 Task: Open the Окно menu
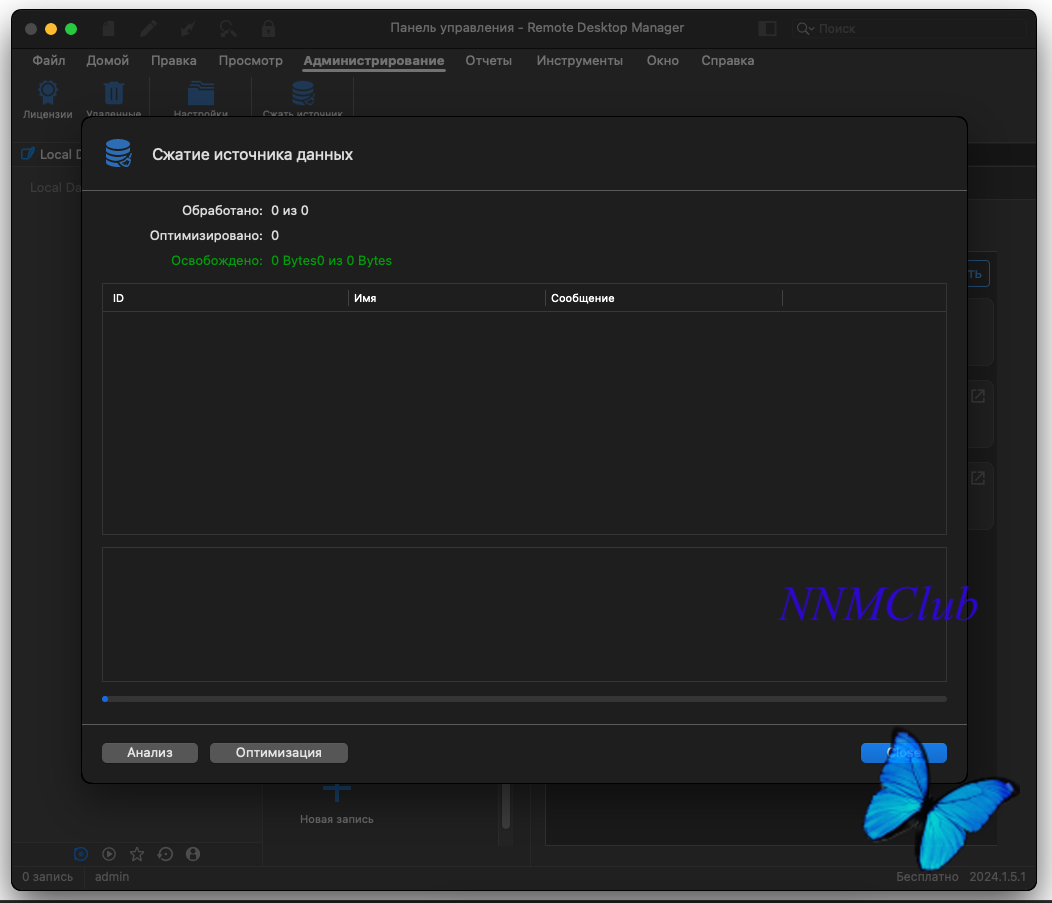pos(662,60)
